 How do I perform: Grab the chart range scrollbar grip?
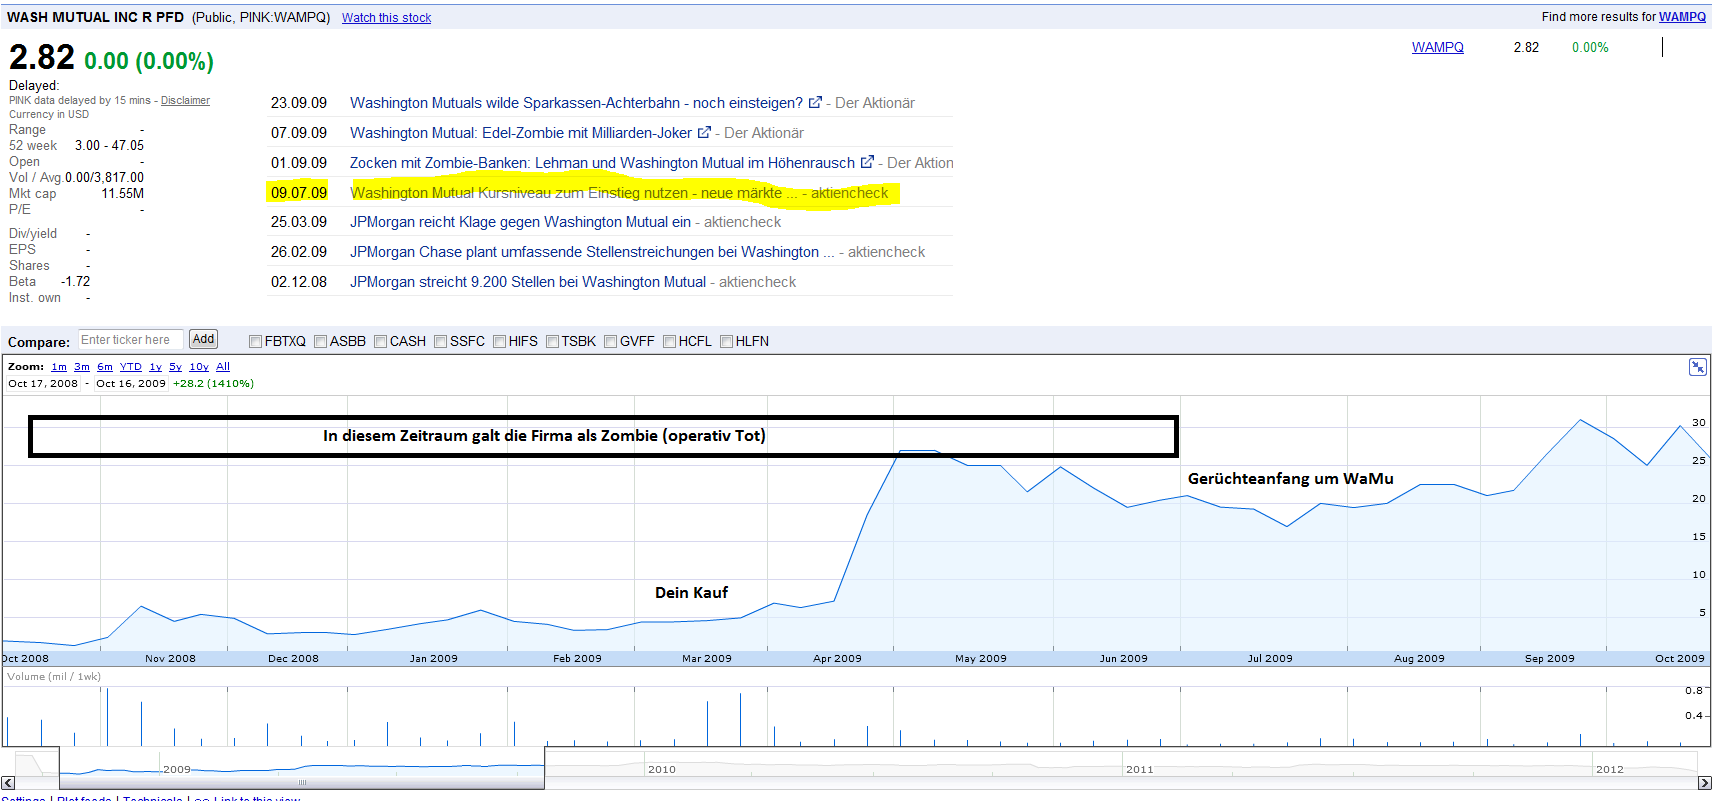[302, 782]
